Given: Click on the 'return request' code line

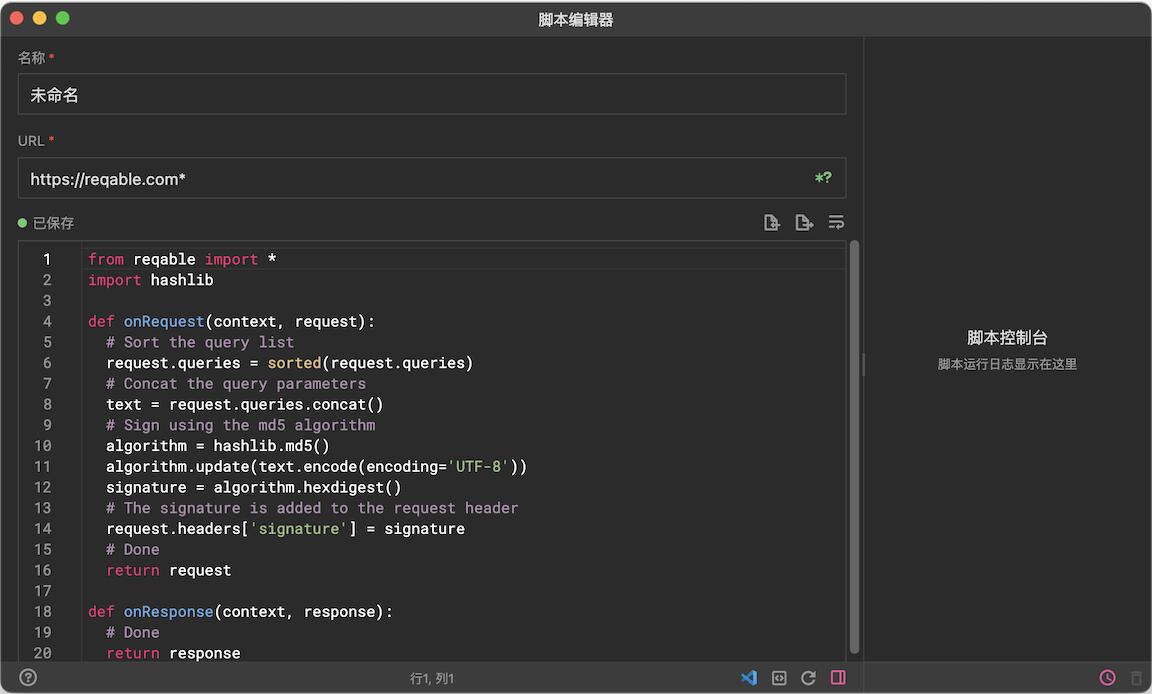Looking at the screenshot, I should (168, 571).
